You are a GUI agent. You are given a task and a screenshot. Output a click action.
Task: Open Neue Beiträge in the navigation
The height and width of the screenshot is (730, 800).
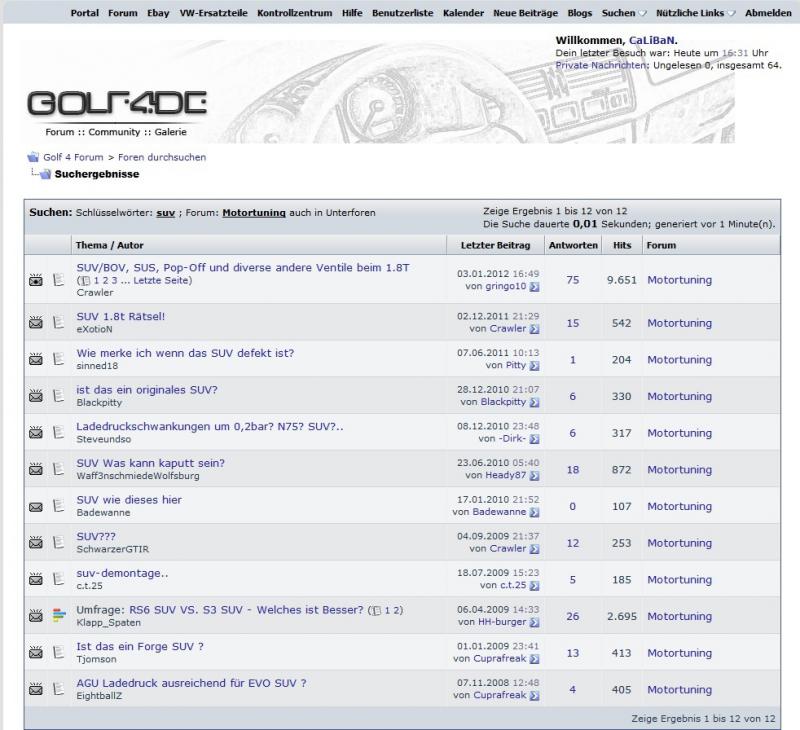tap(526, 13)
